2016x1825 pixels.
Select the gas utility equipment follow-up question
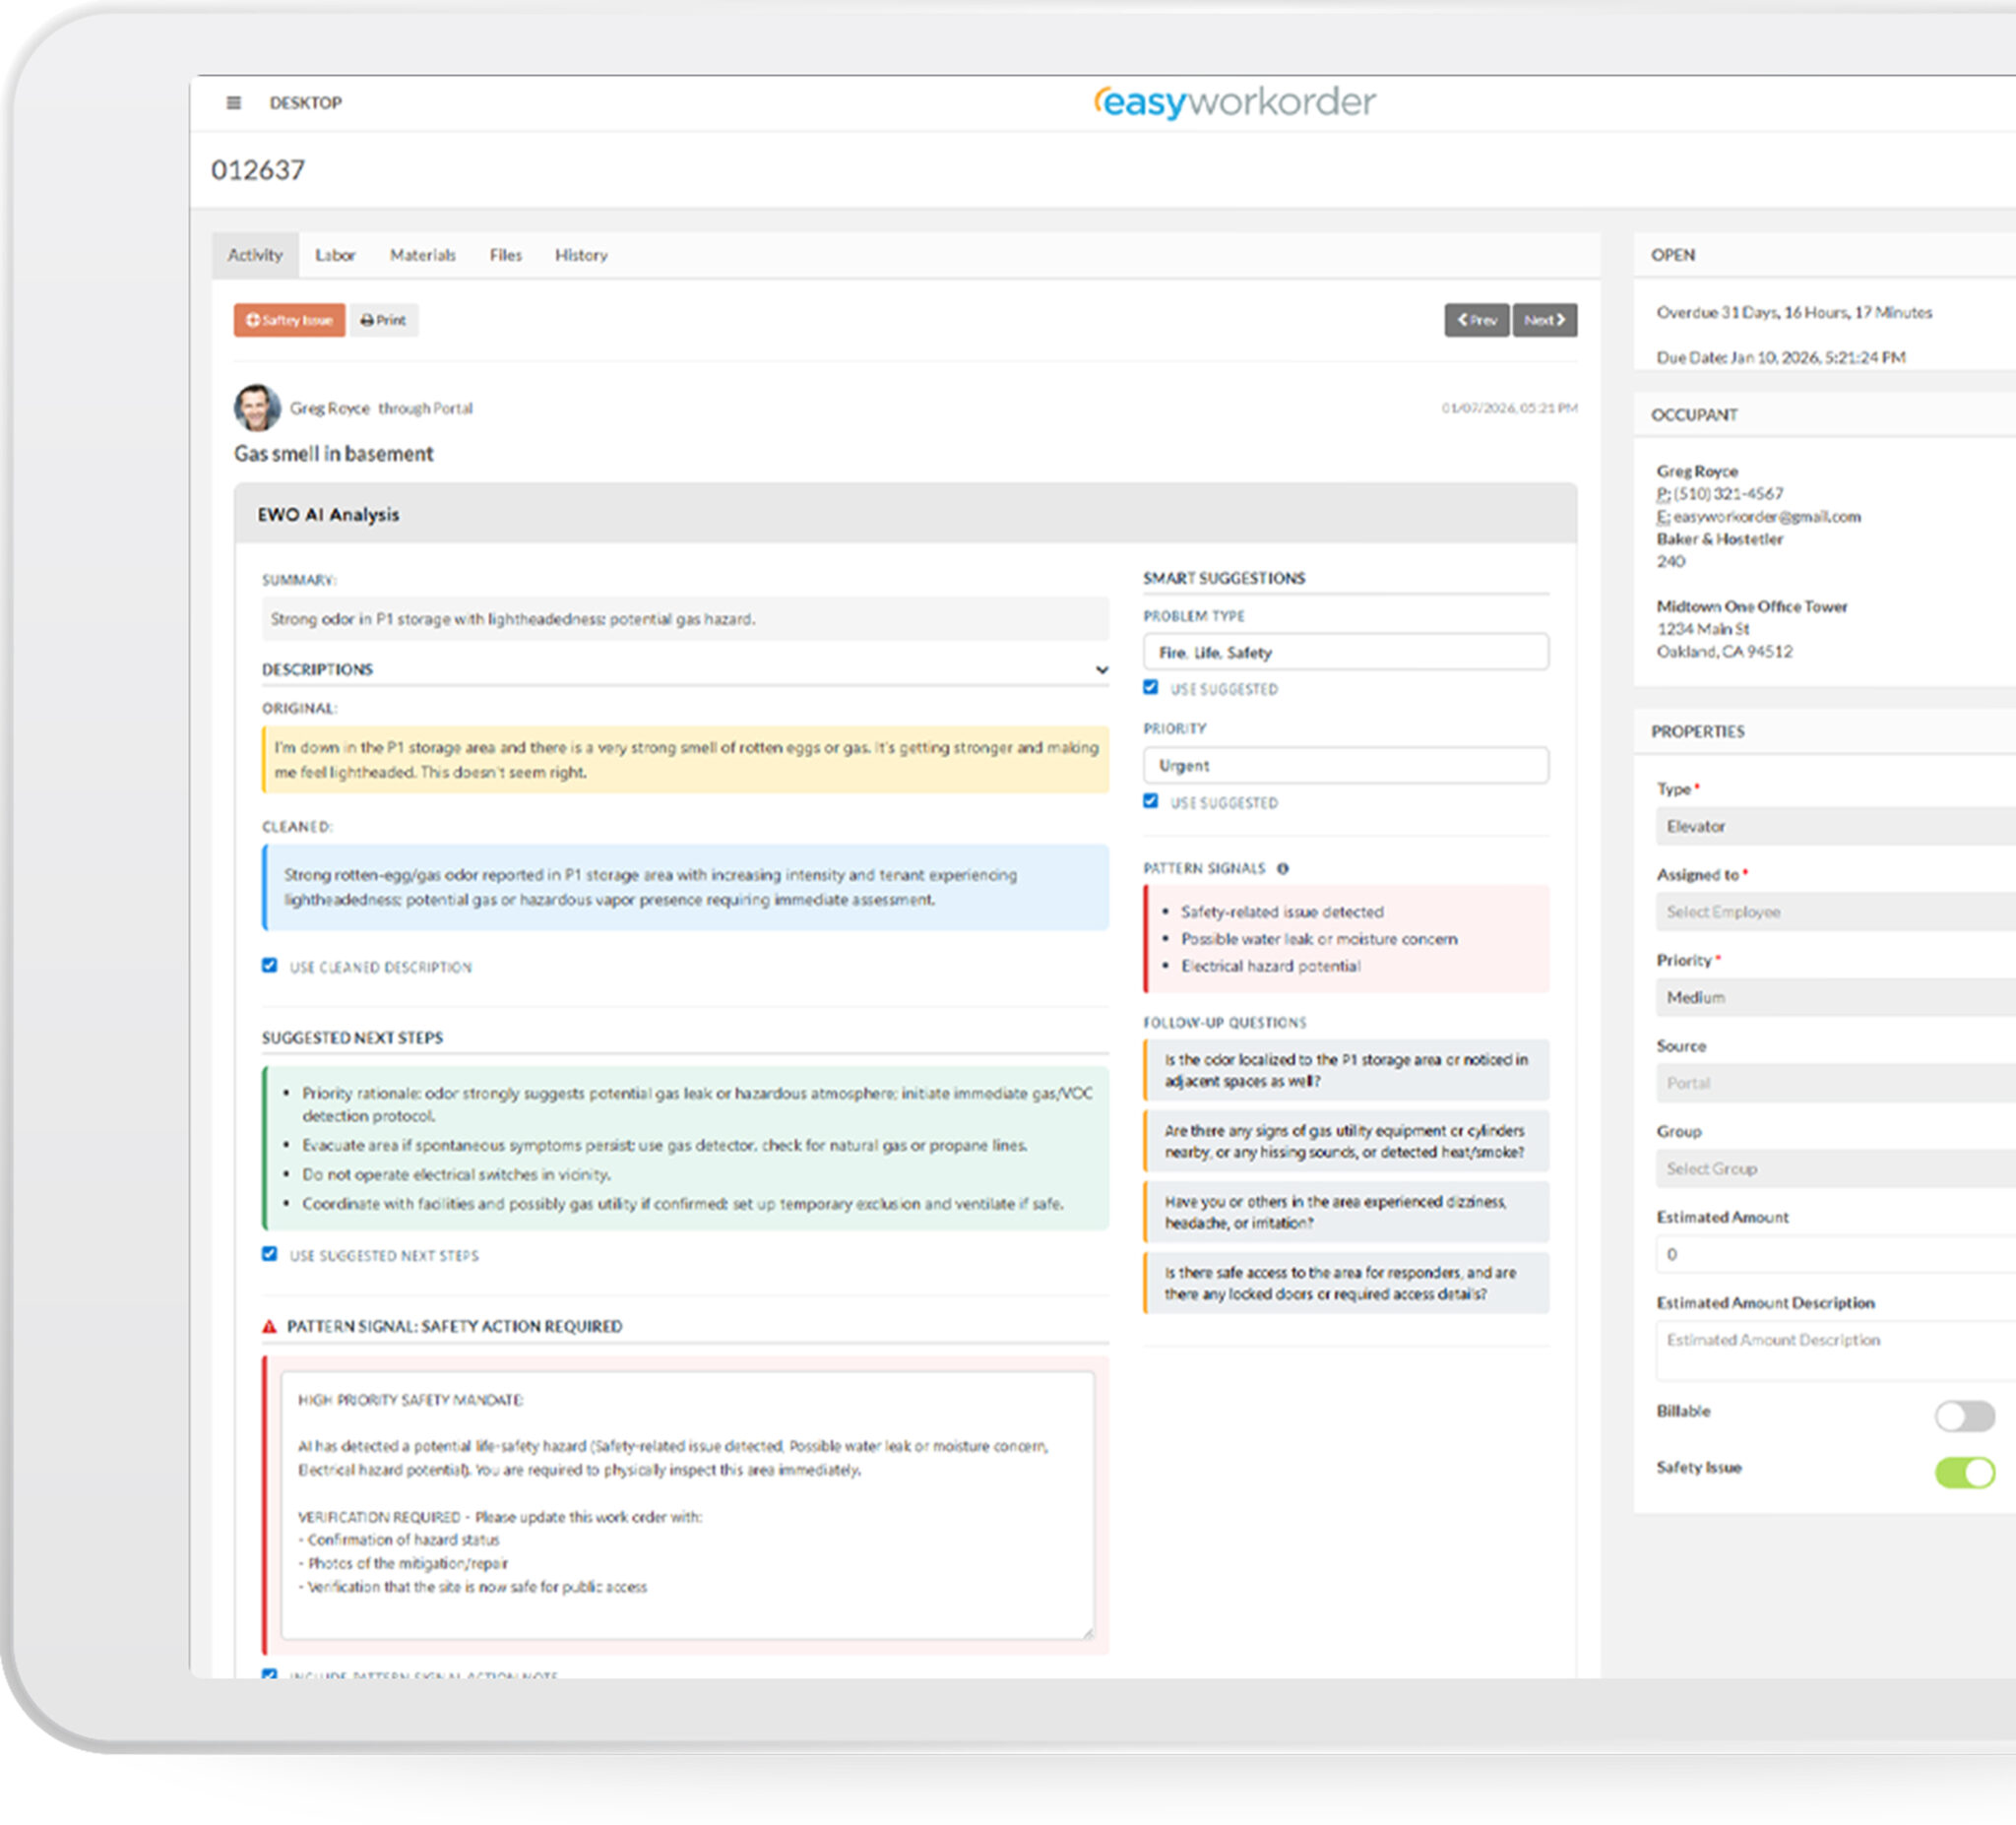[x=1346, y=1142]
